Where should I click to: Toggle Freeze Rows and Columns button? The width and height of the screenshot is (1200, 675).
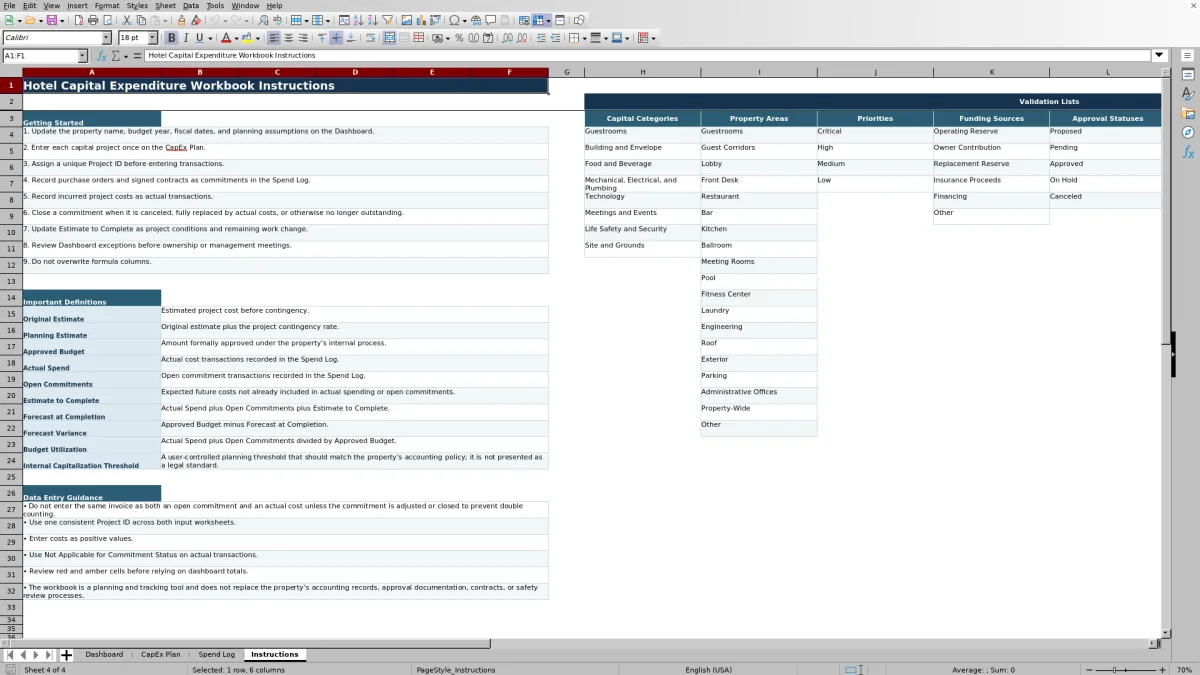[x=538, y=20]
